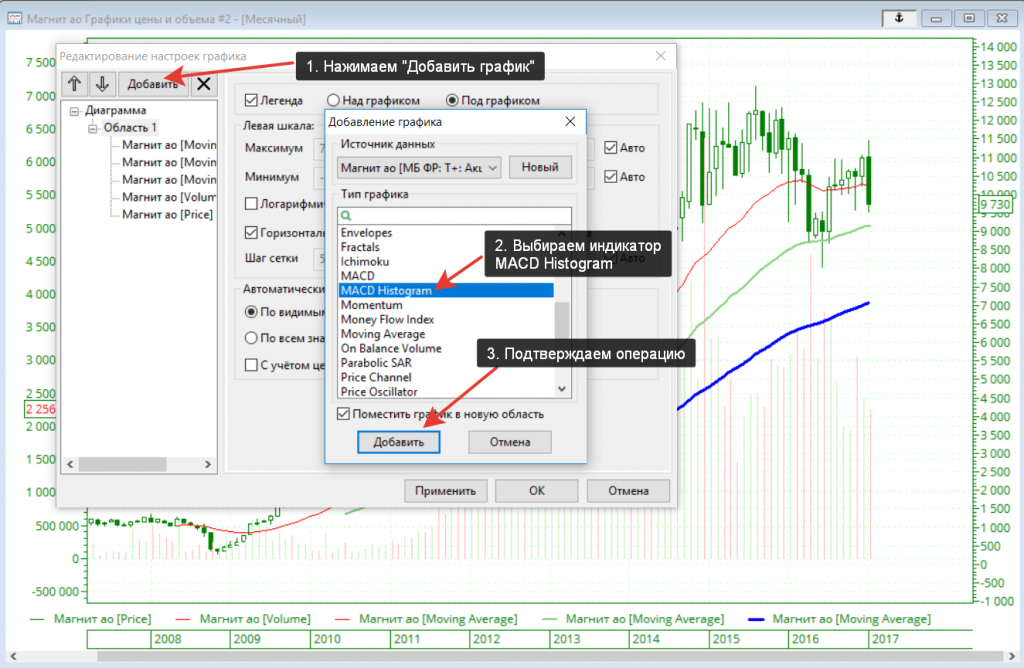Click the delete X button in toolbar
1024x668 pixels.
click(x=203, y=84)
